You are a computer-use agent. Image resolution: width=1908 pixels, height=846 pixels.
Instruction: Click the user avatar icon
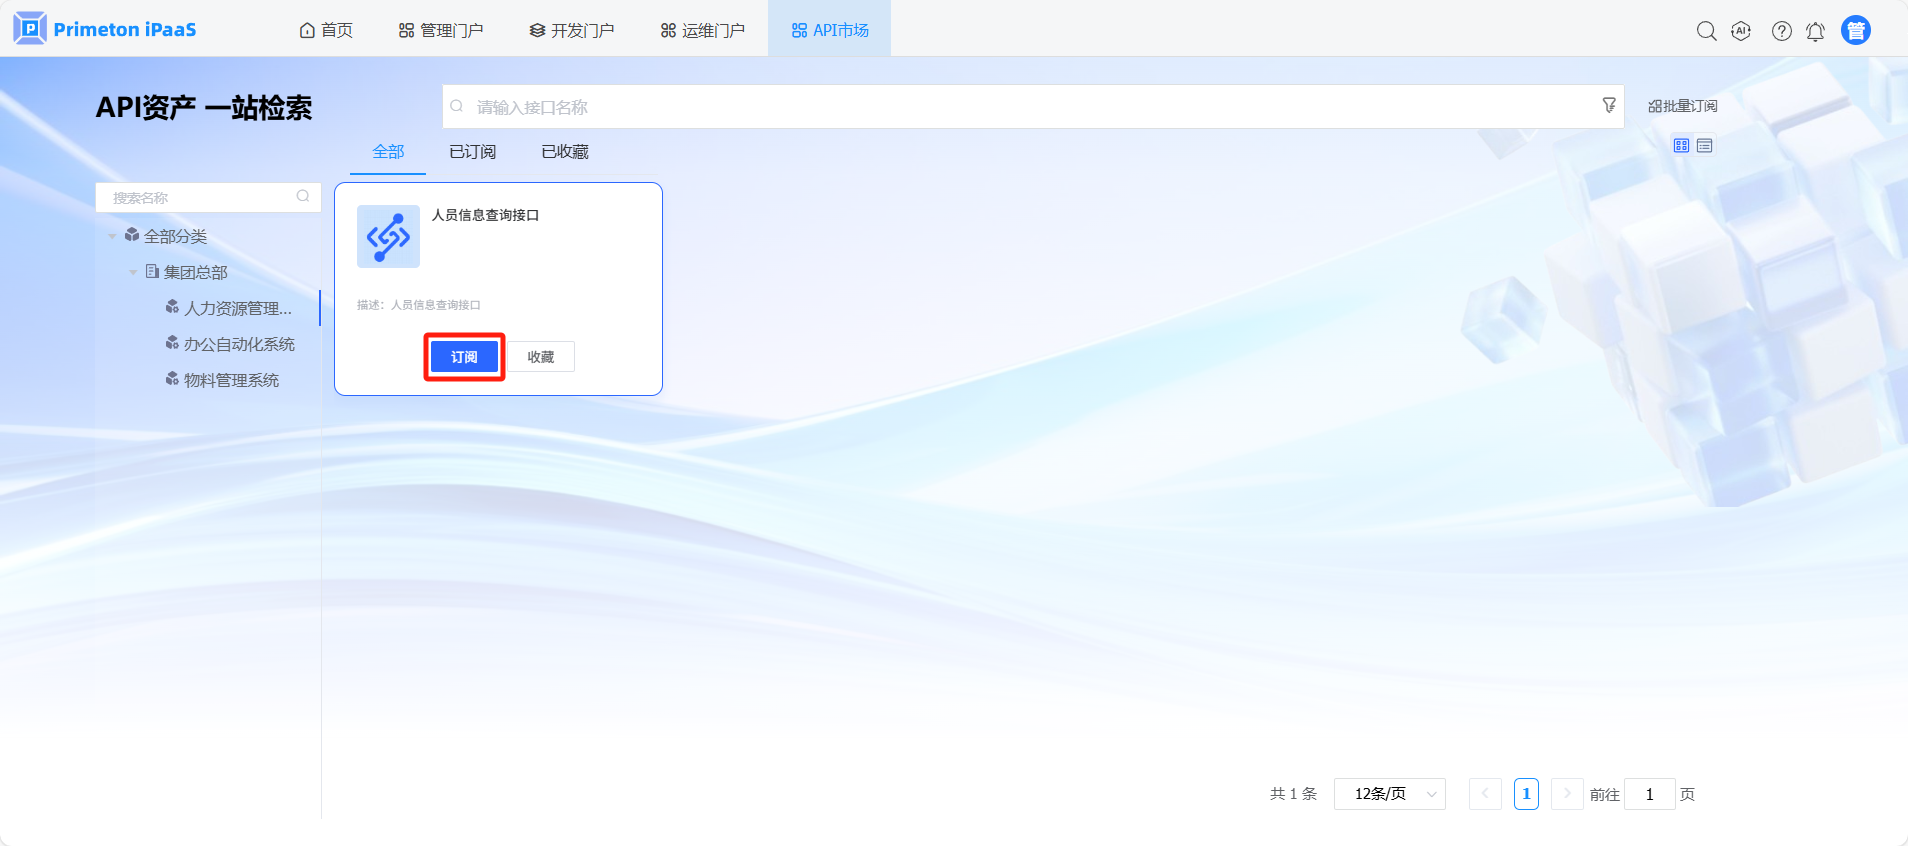click(1855, 31)
